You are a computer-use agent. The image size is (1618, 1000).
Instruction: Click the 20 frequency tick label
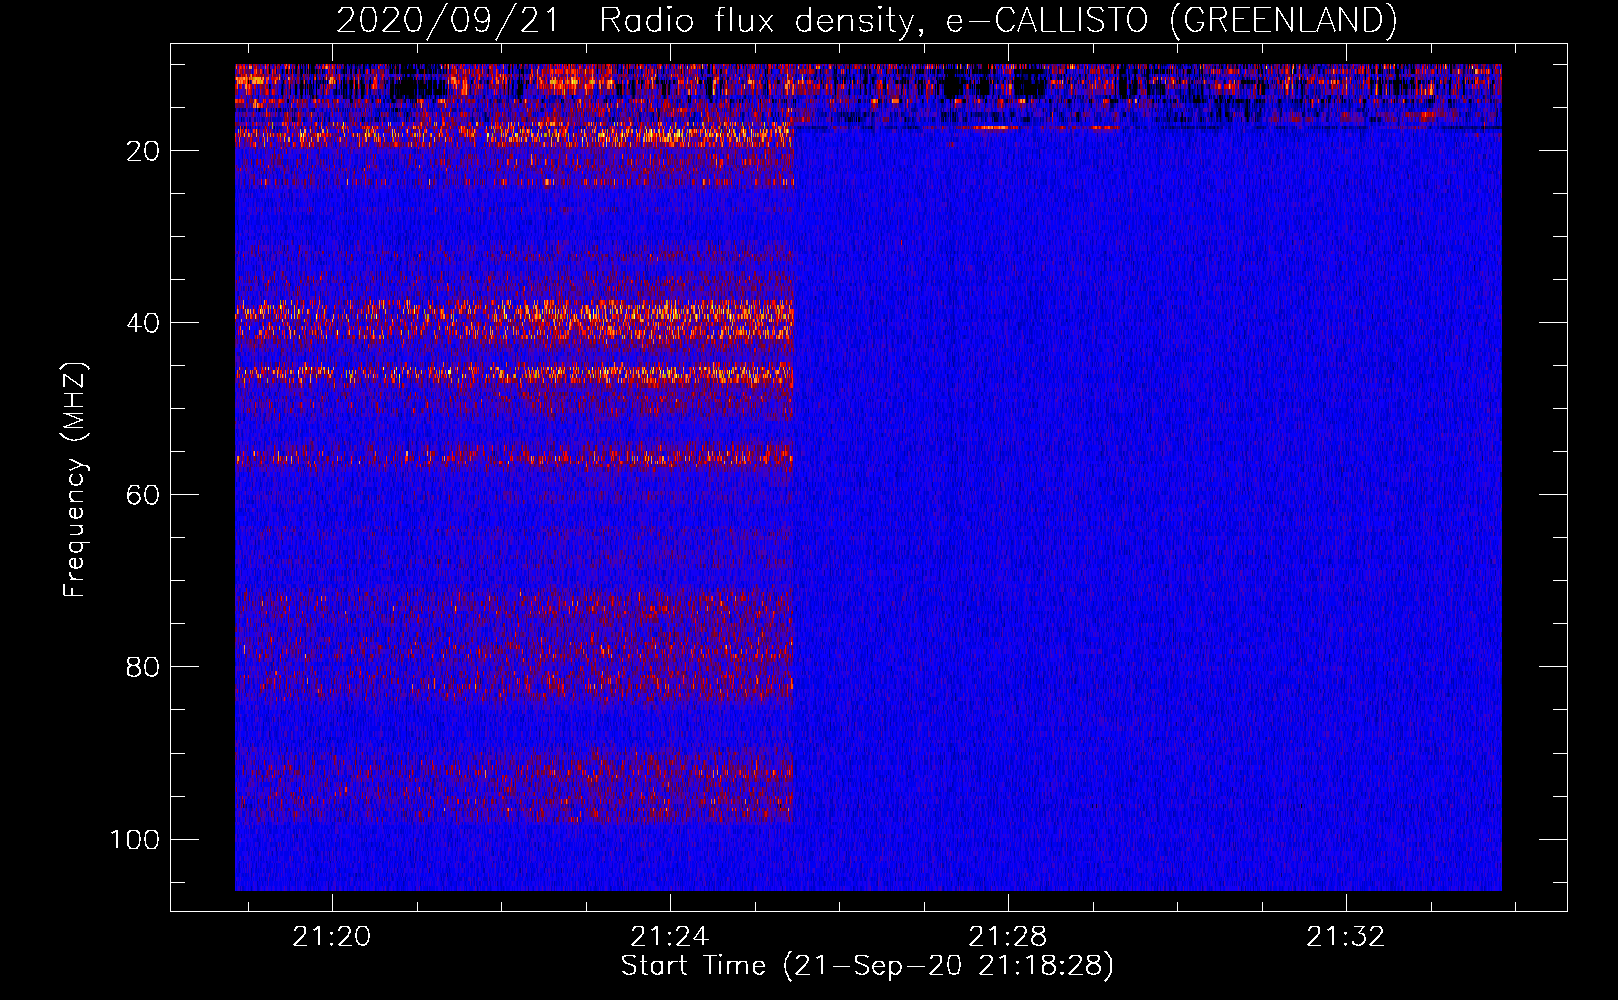coord(143,151)
